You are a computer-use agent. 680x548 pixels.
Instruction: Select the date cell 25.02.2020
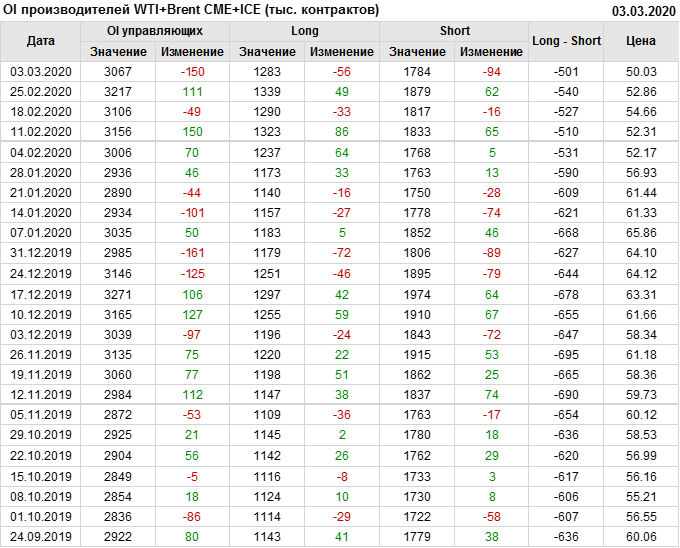point(41,91)
